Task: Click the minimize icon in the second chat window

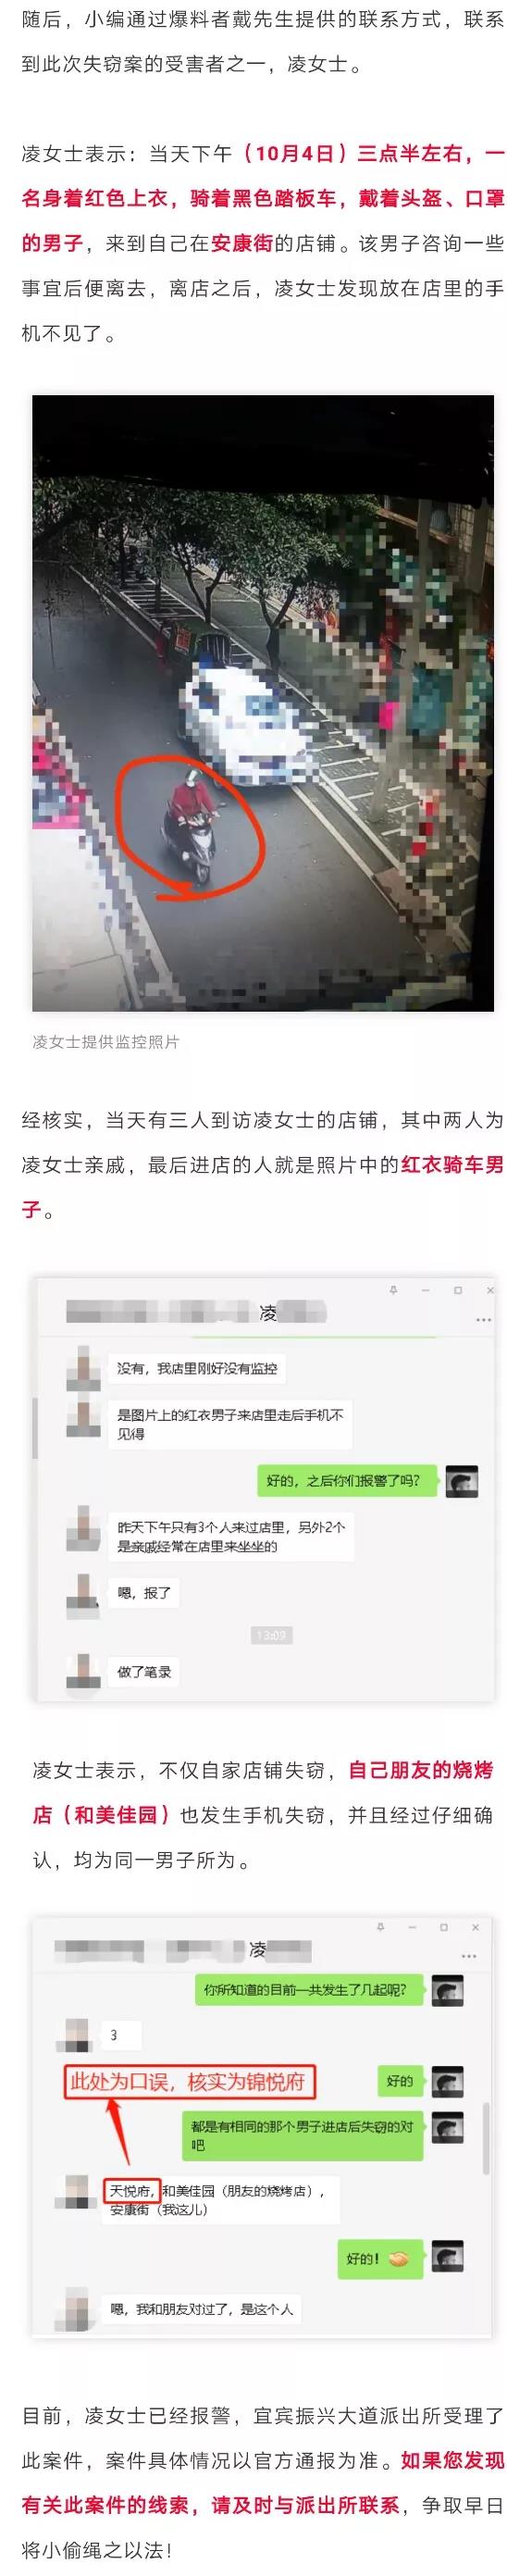Action: 411,1927
